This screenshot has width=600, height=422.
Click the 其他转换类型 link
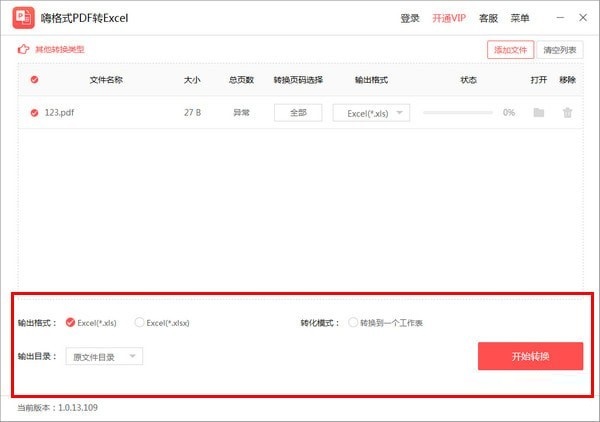pyautogui.click(x=60, y=49)
